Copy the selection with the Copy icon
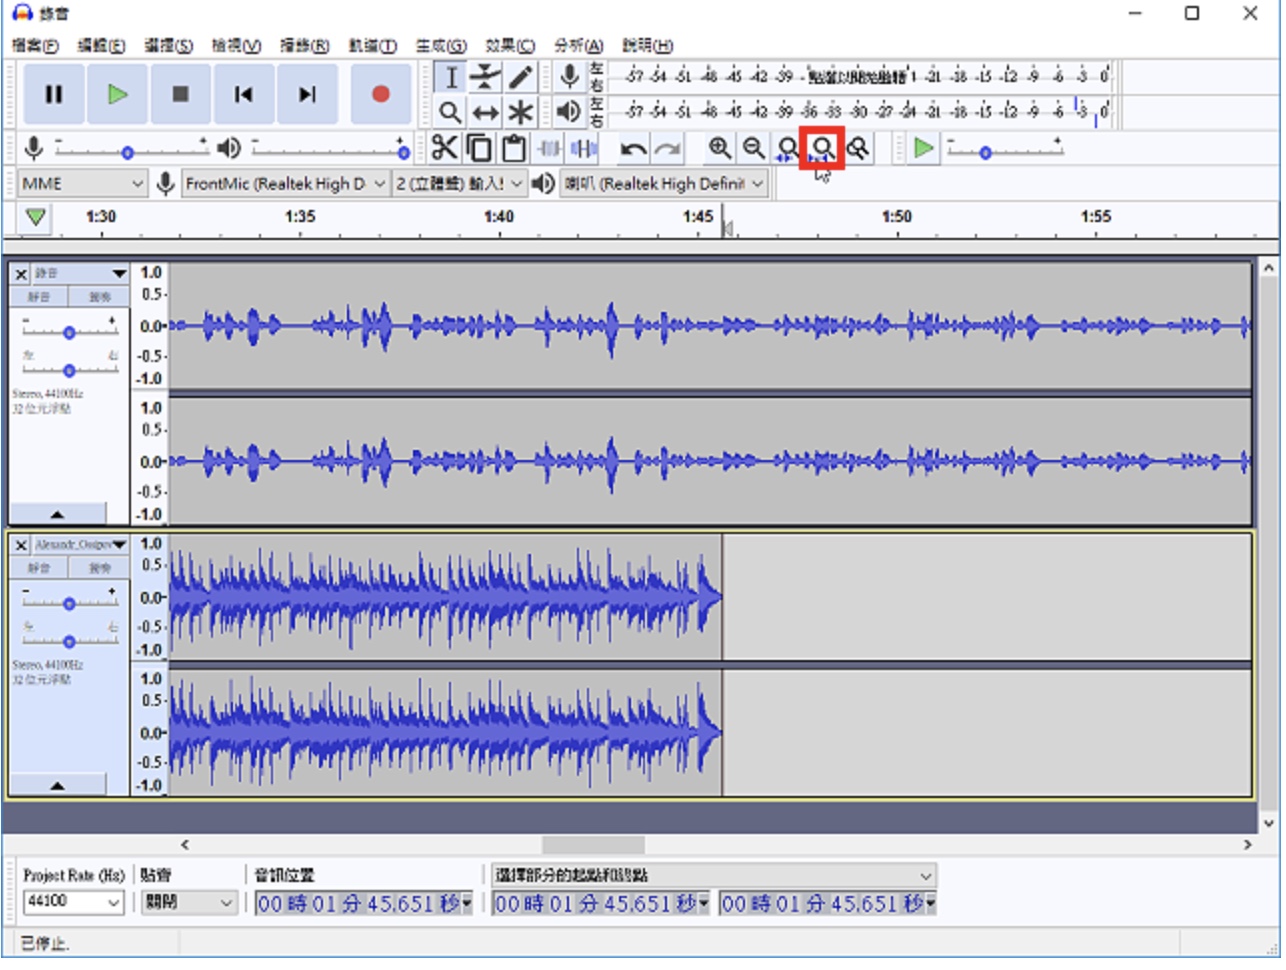 click(480, 149)
